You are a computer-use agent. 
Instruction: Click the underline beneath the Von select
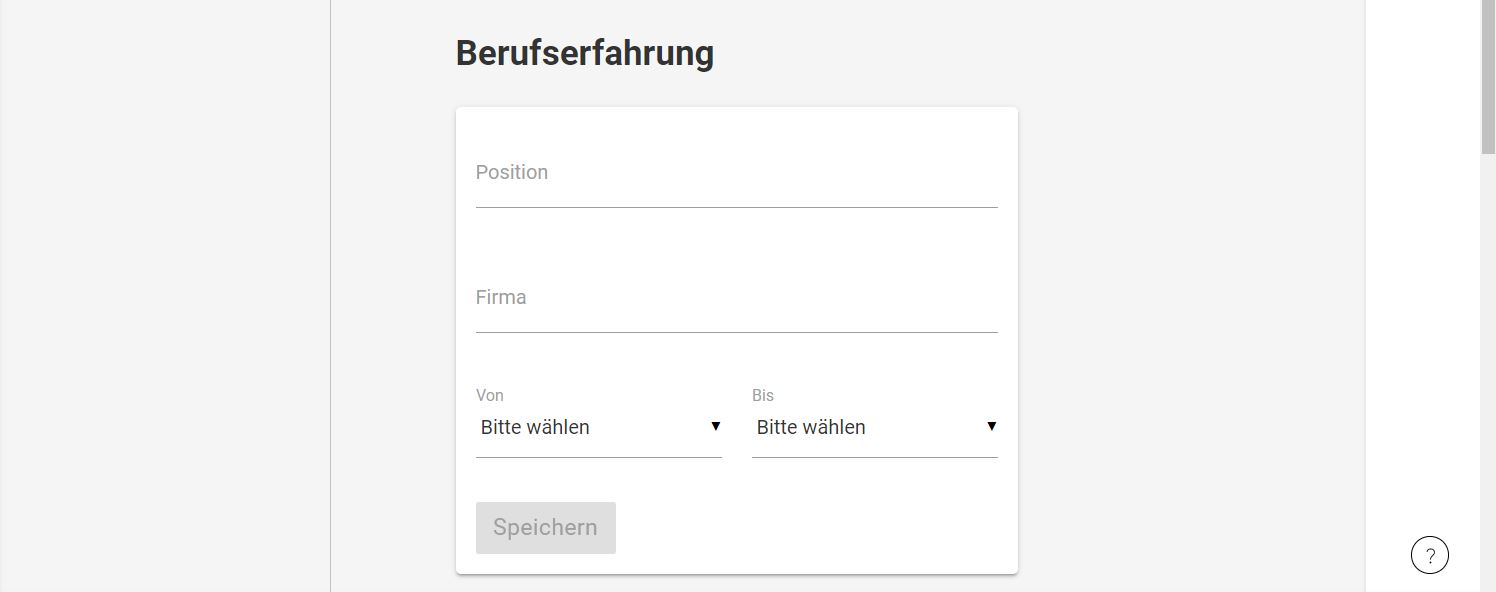pyautogui.click(x=598, y=457)
